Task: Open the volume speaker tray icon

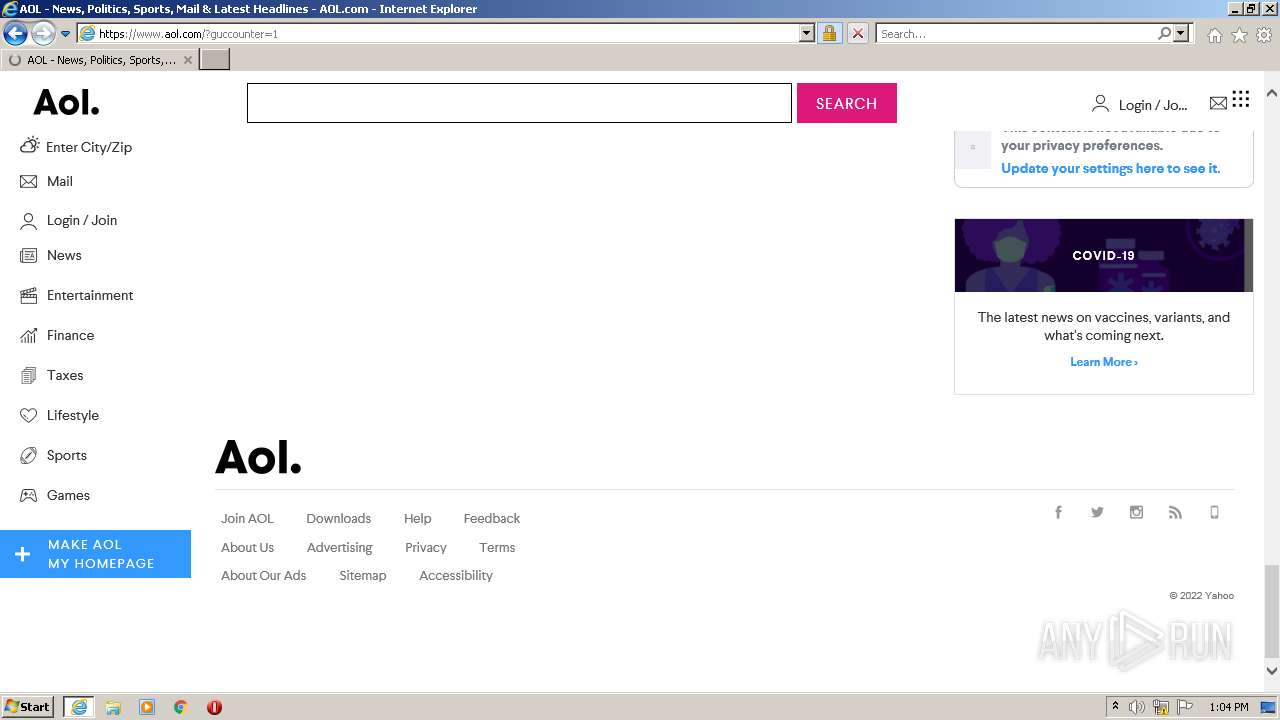Action: click(1137, 707)
